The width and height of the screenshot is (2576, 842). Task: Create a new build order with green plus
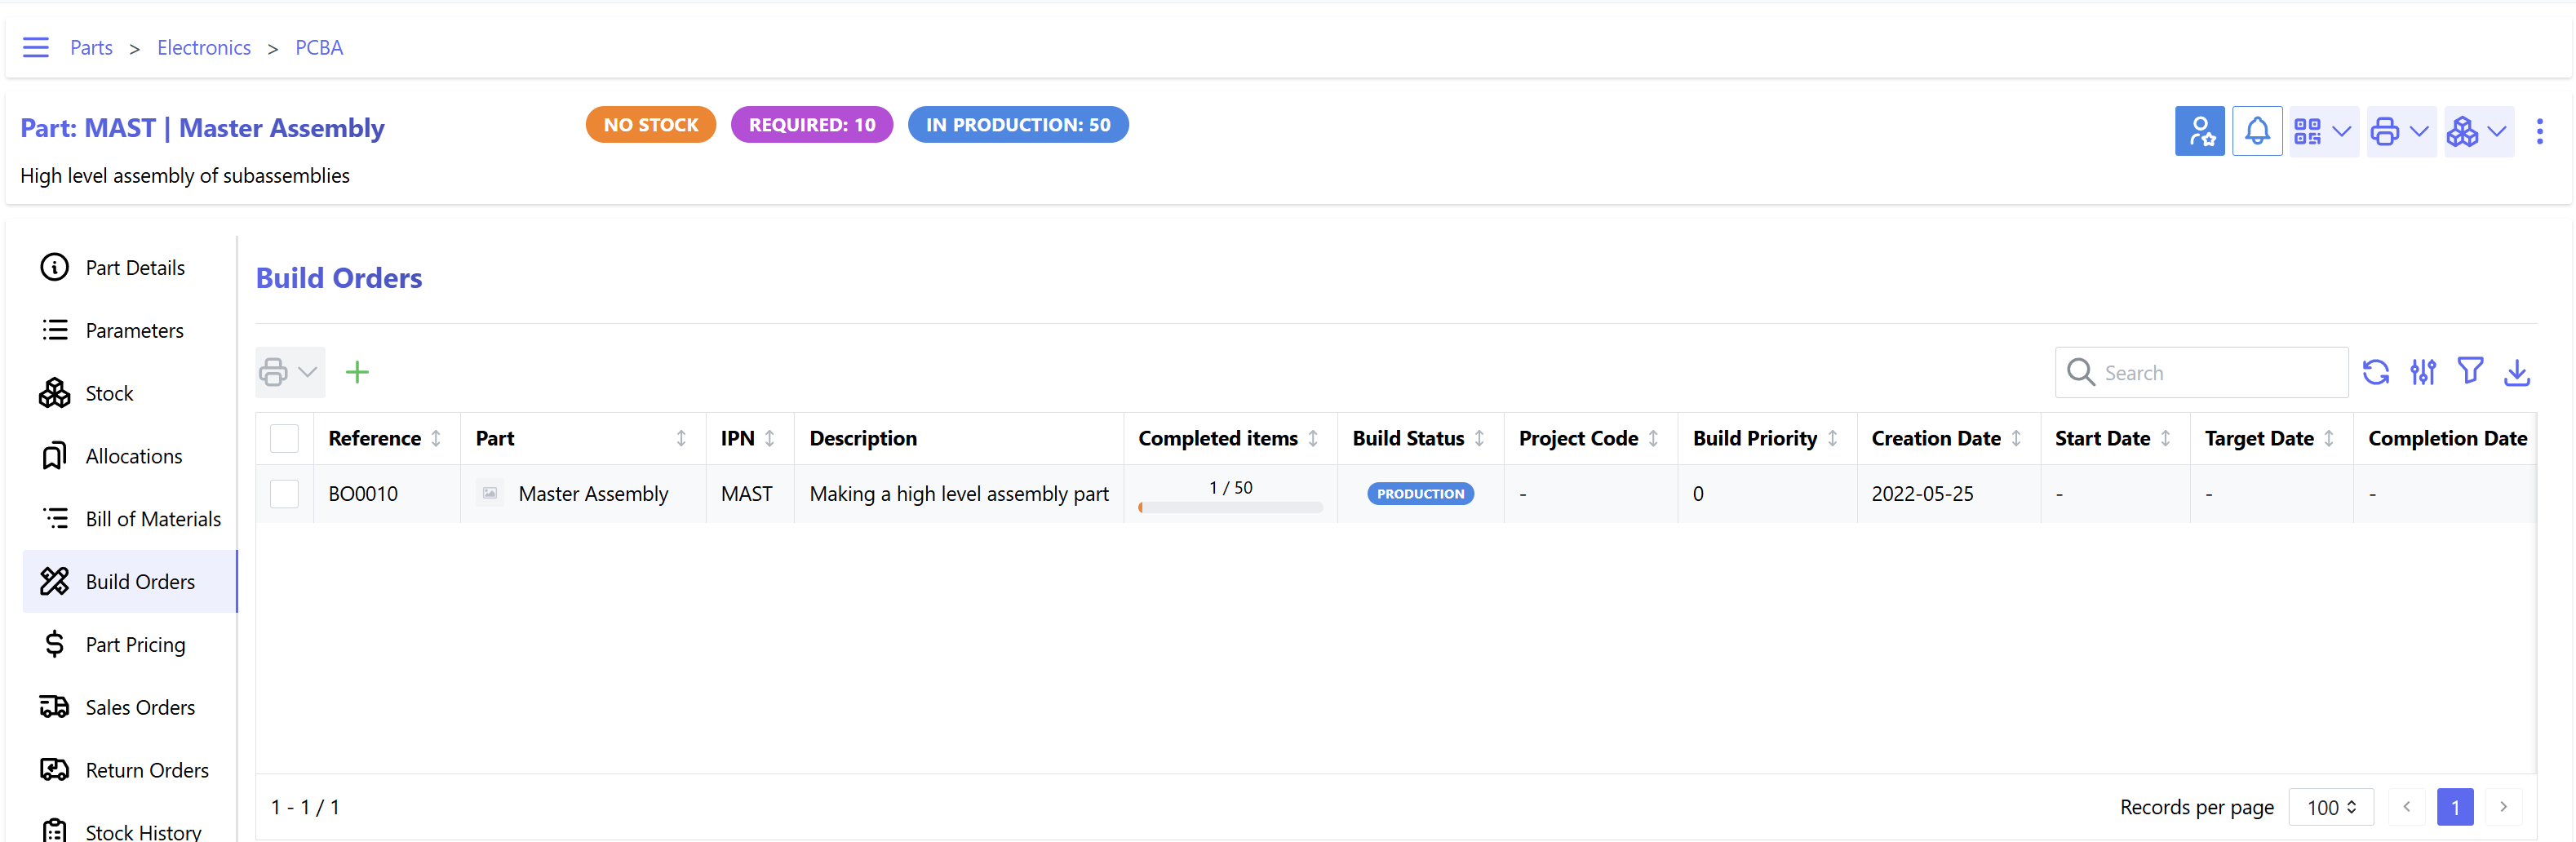point(358,371)
